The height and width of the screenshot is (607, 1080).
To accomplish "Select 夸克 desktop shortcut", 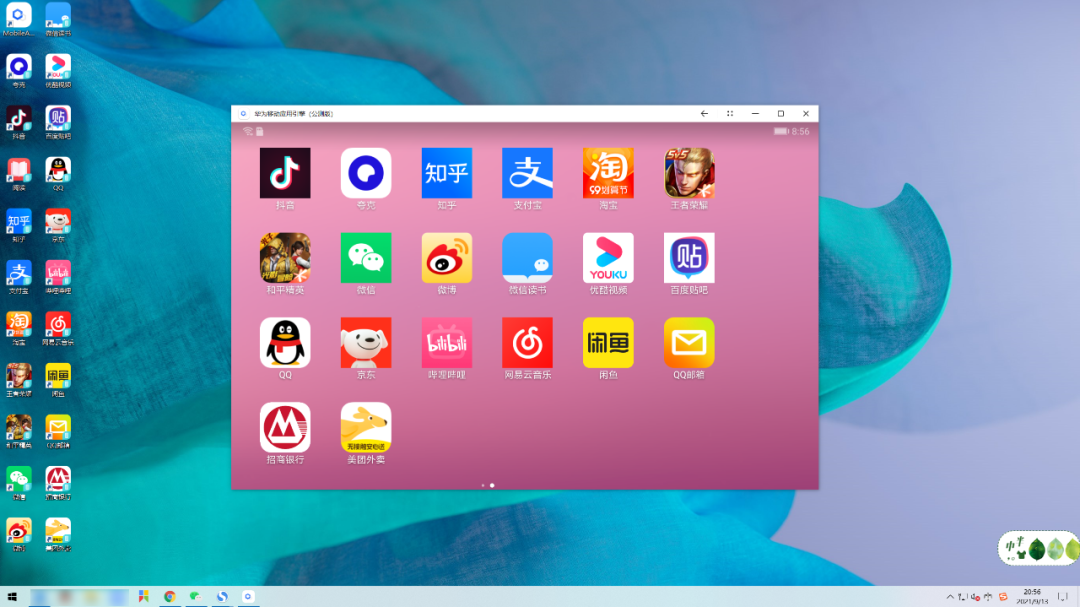I will click(19, 71).
